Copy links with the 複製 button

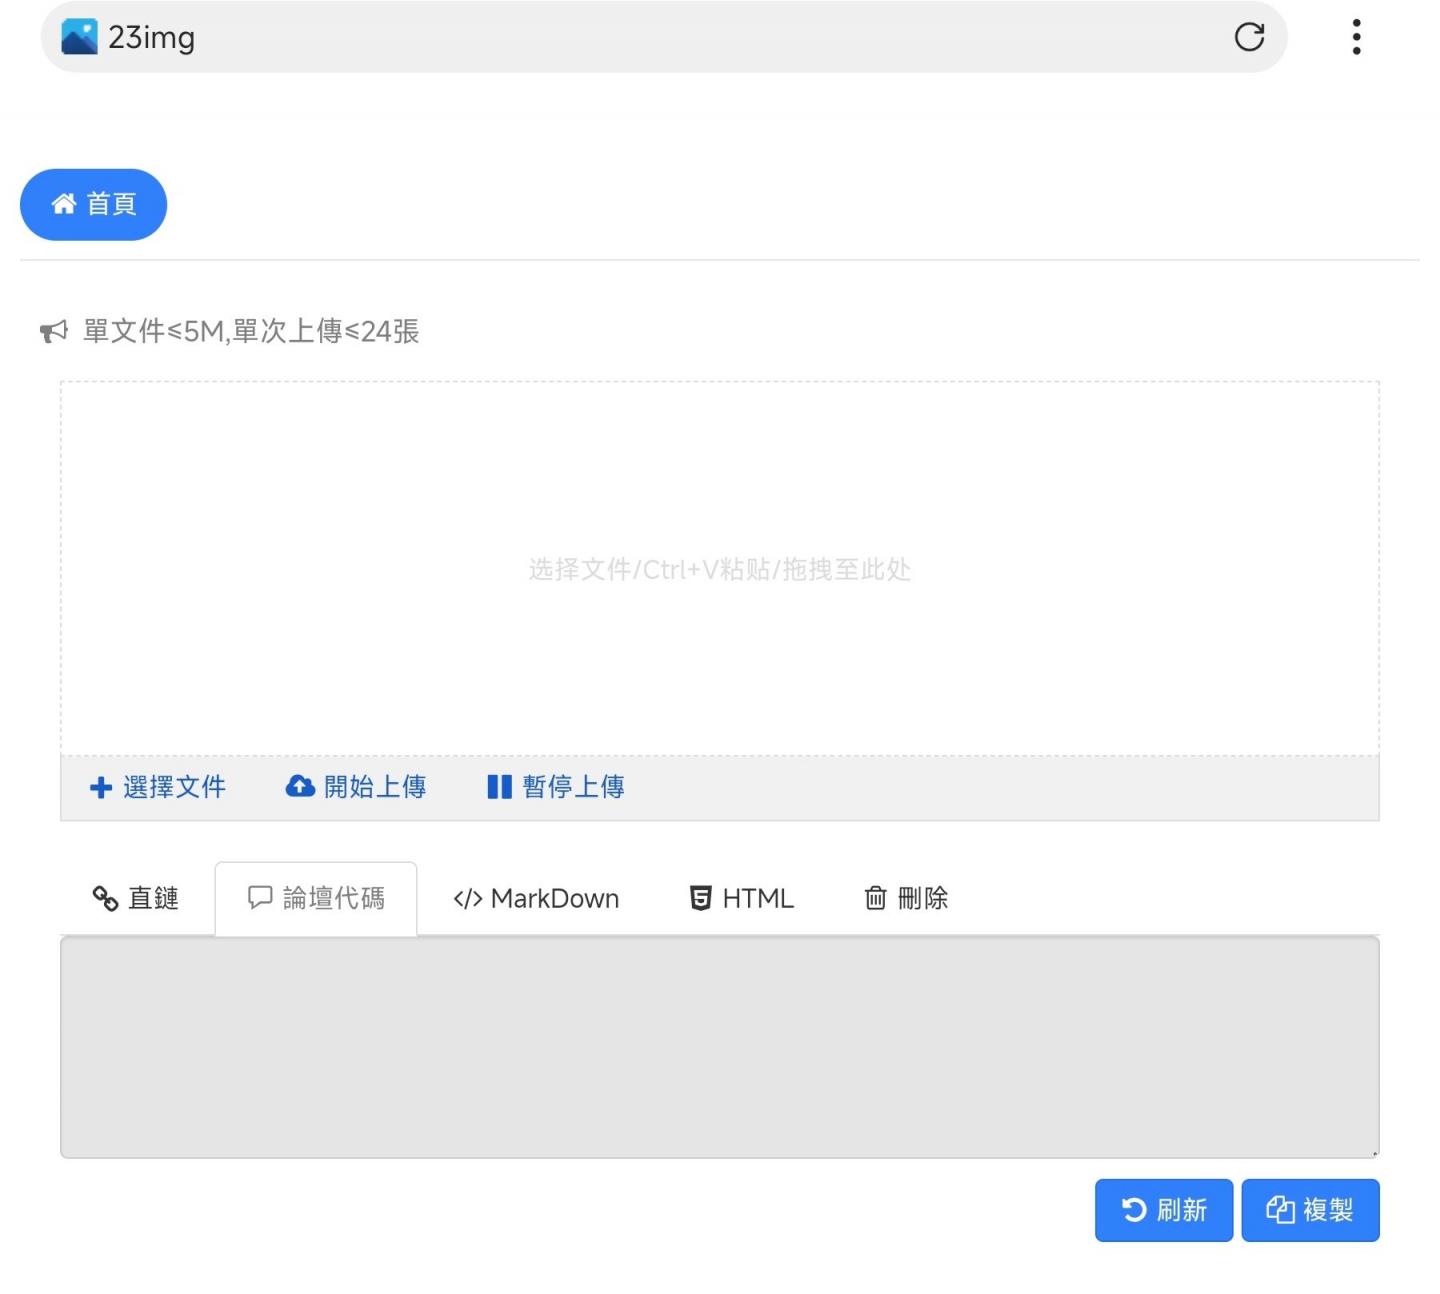click(x=1309, y=1210)
